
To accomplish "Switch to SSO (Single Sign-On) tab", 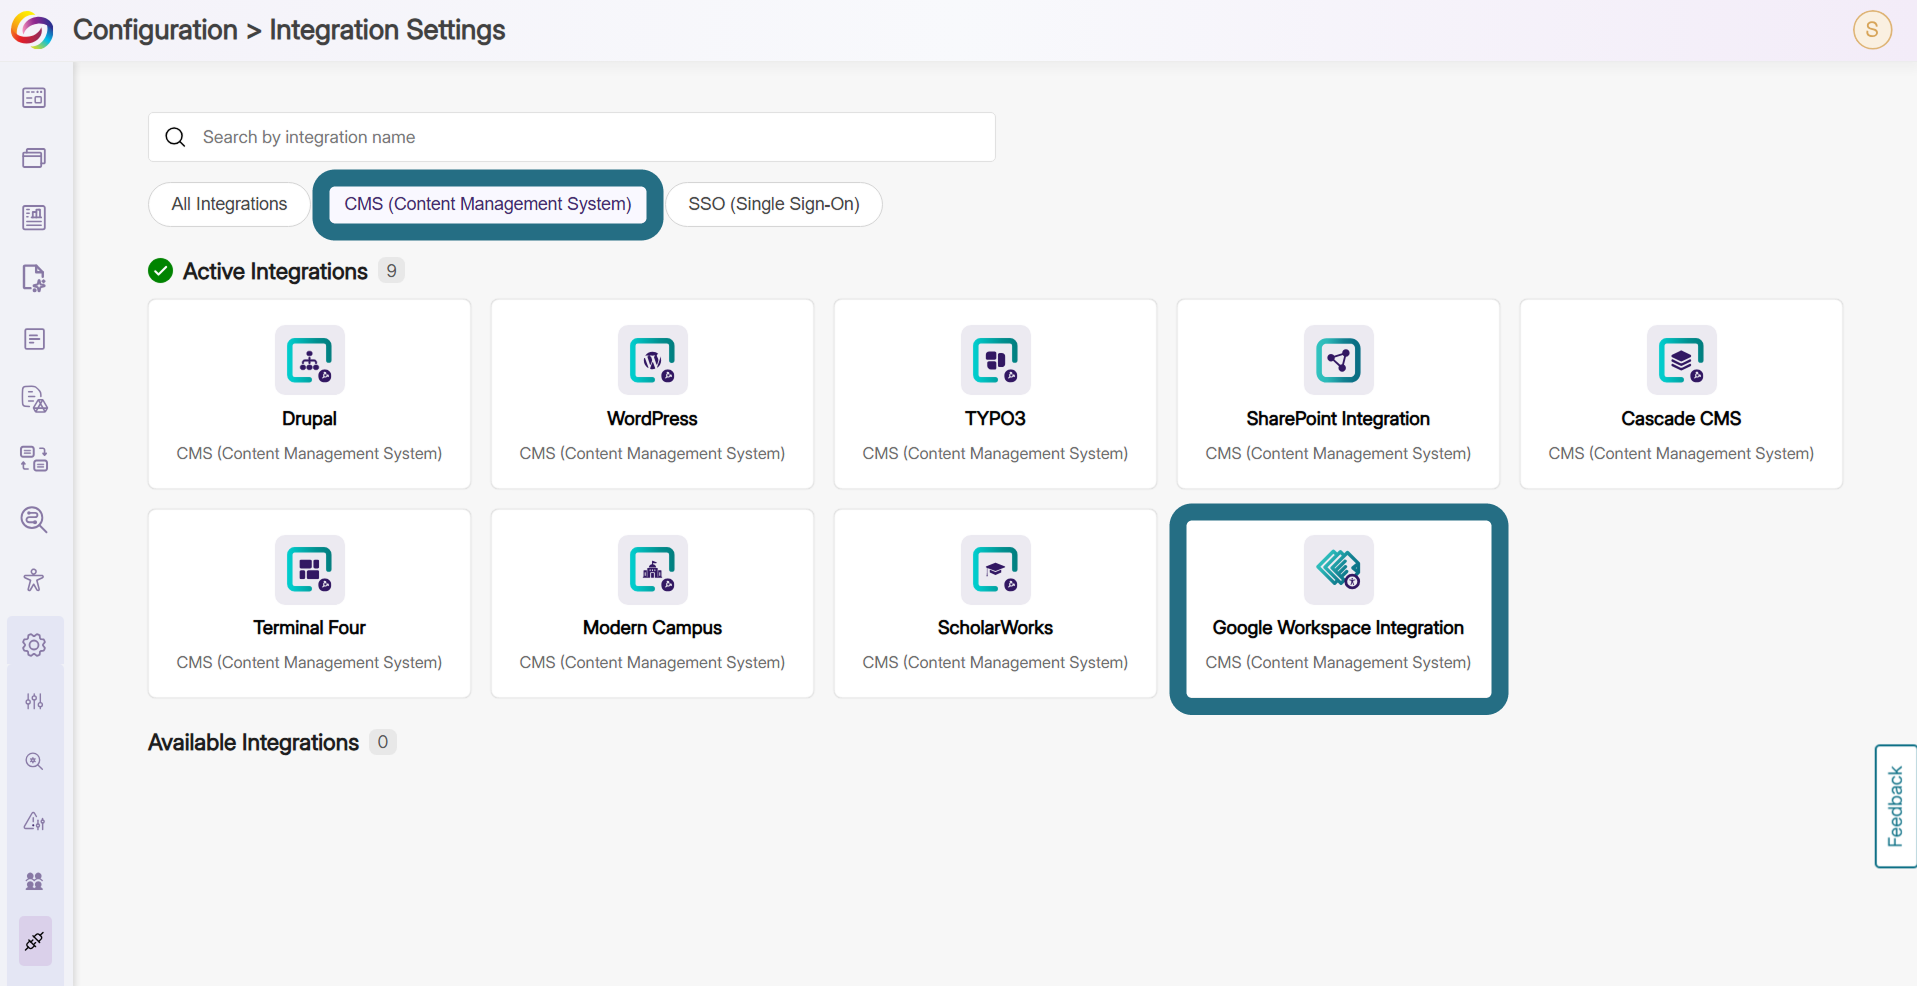I will (x=774, y=204).
